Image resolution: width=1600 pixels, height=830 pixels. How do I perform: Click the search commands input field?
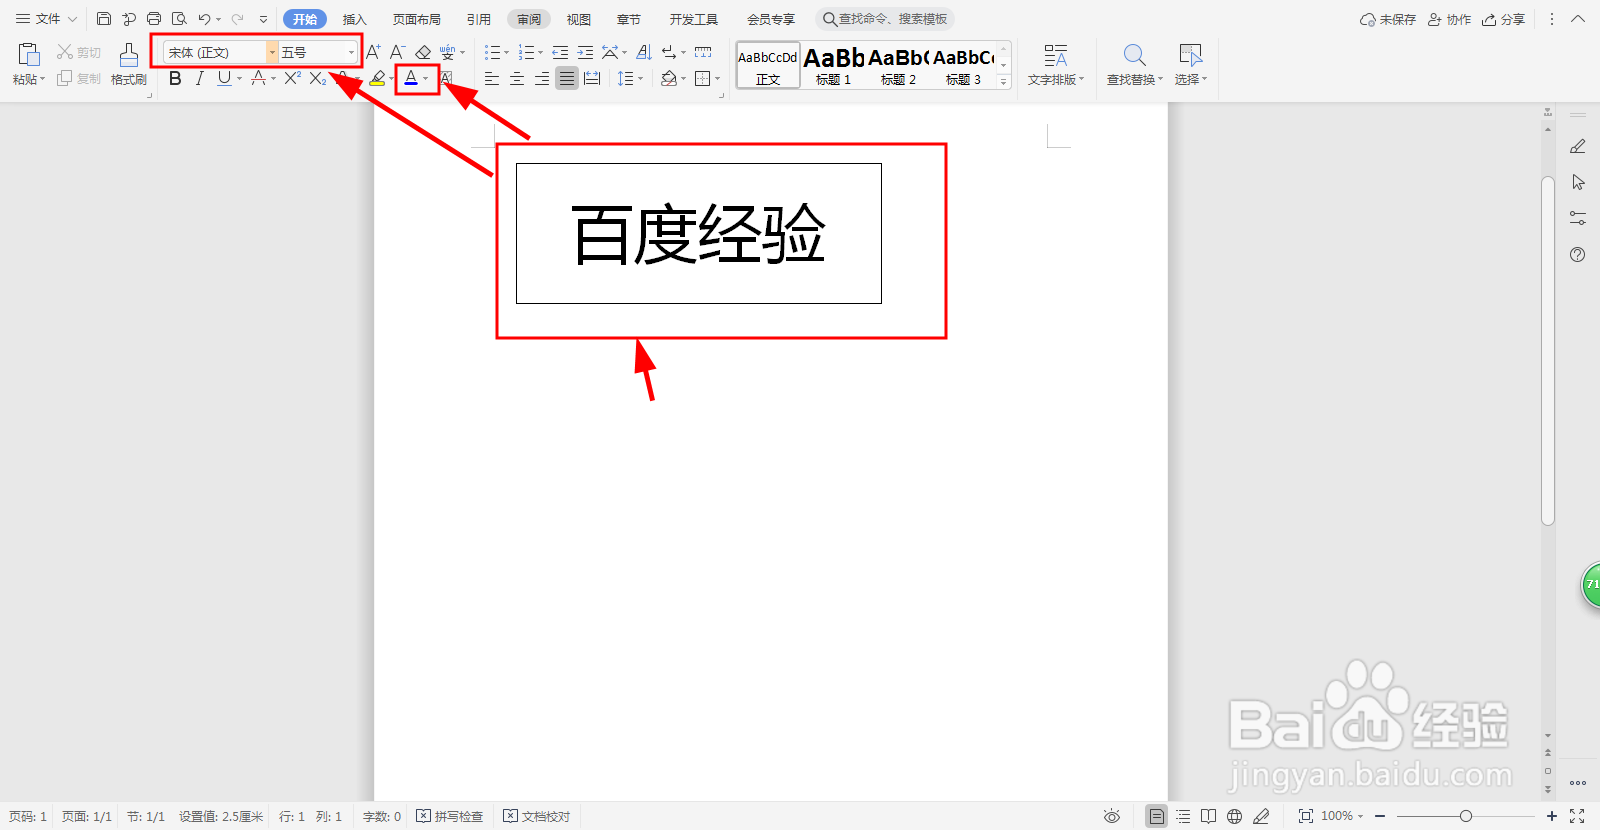(885, 19)
